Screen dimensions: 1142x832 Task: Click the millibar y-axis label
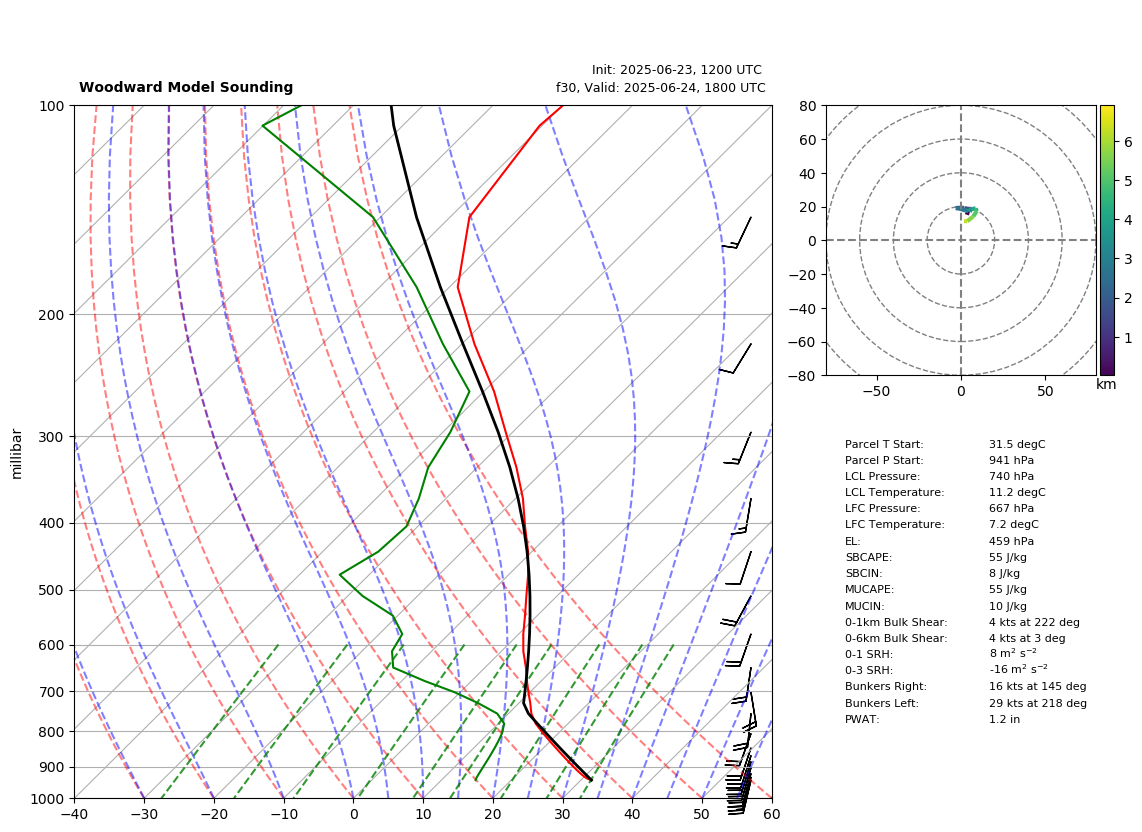pyautogui.click(x=17, y=454)
